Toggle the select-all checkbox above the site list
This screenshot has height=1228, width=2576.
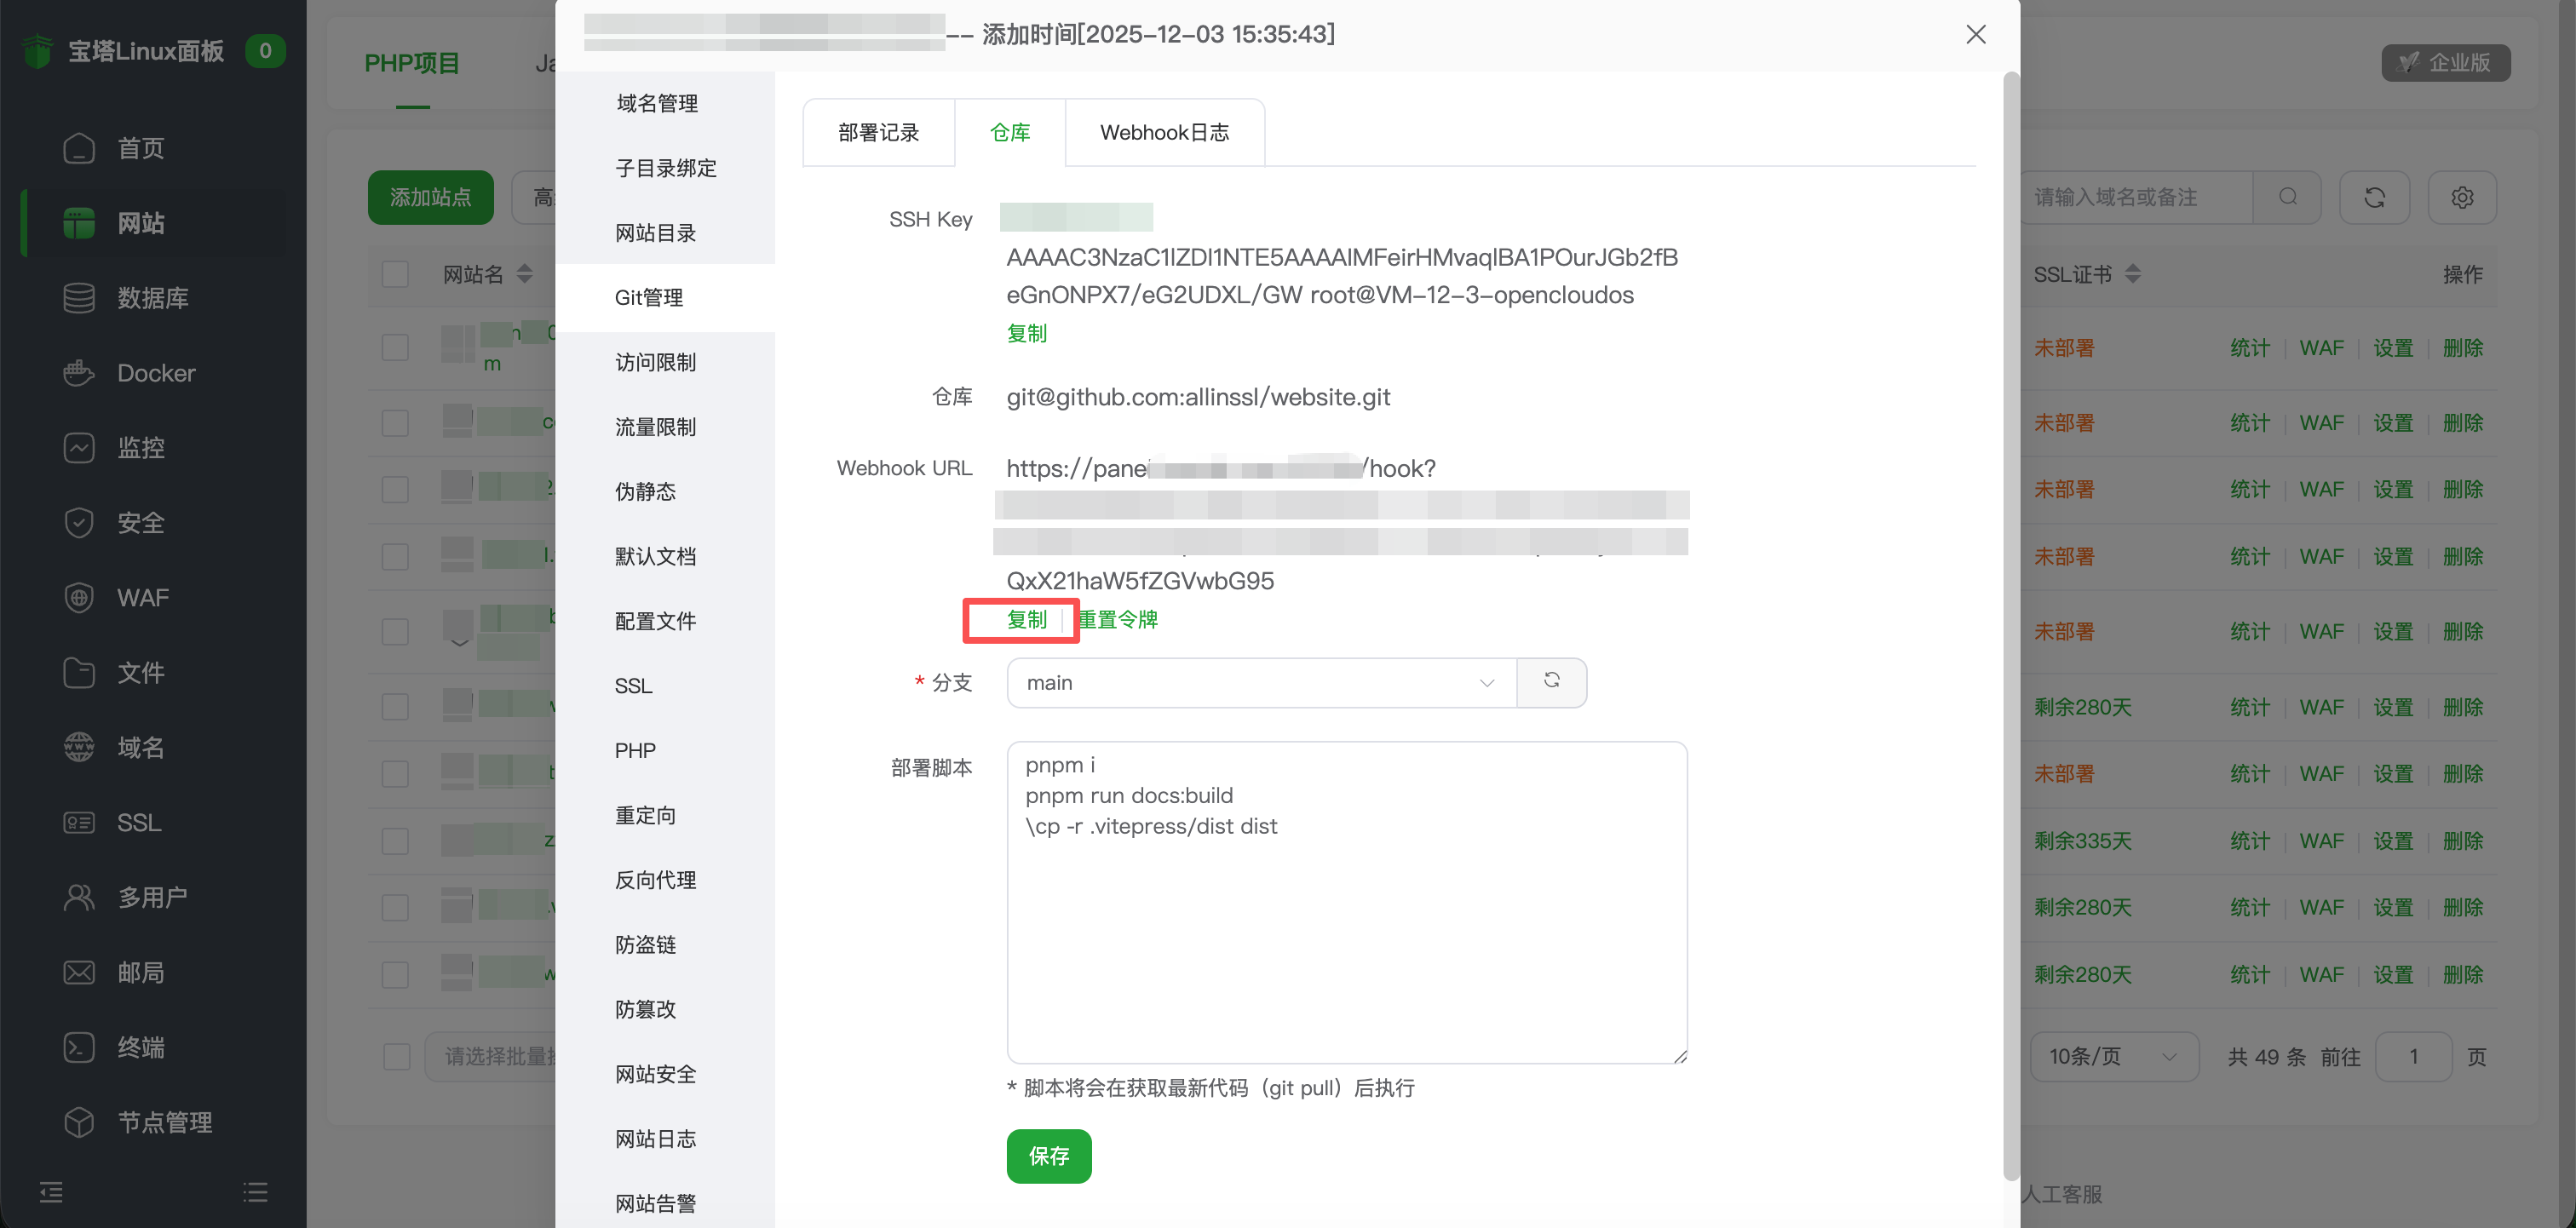(395, 273)
